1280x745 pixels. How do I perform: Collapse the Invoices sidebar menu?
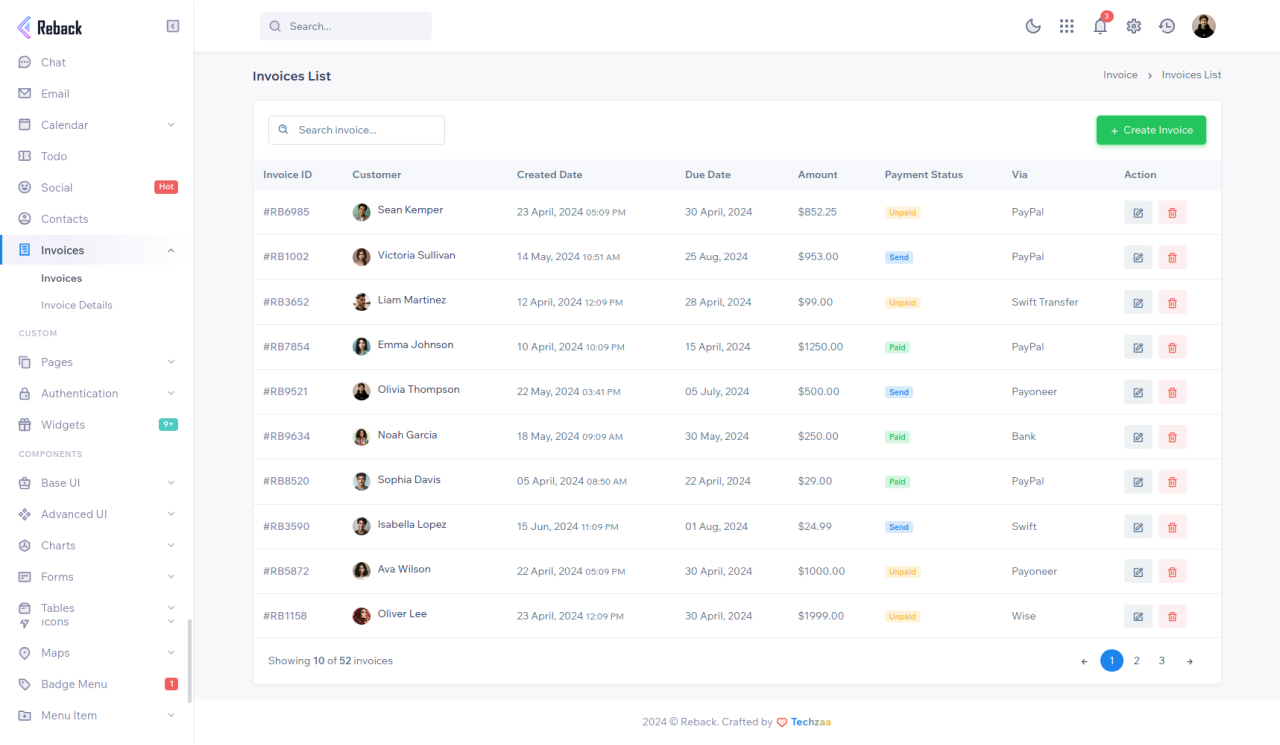pos(96,250)
